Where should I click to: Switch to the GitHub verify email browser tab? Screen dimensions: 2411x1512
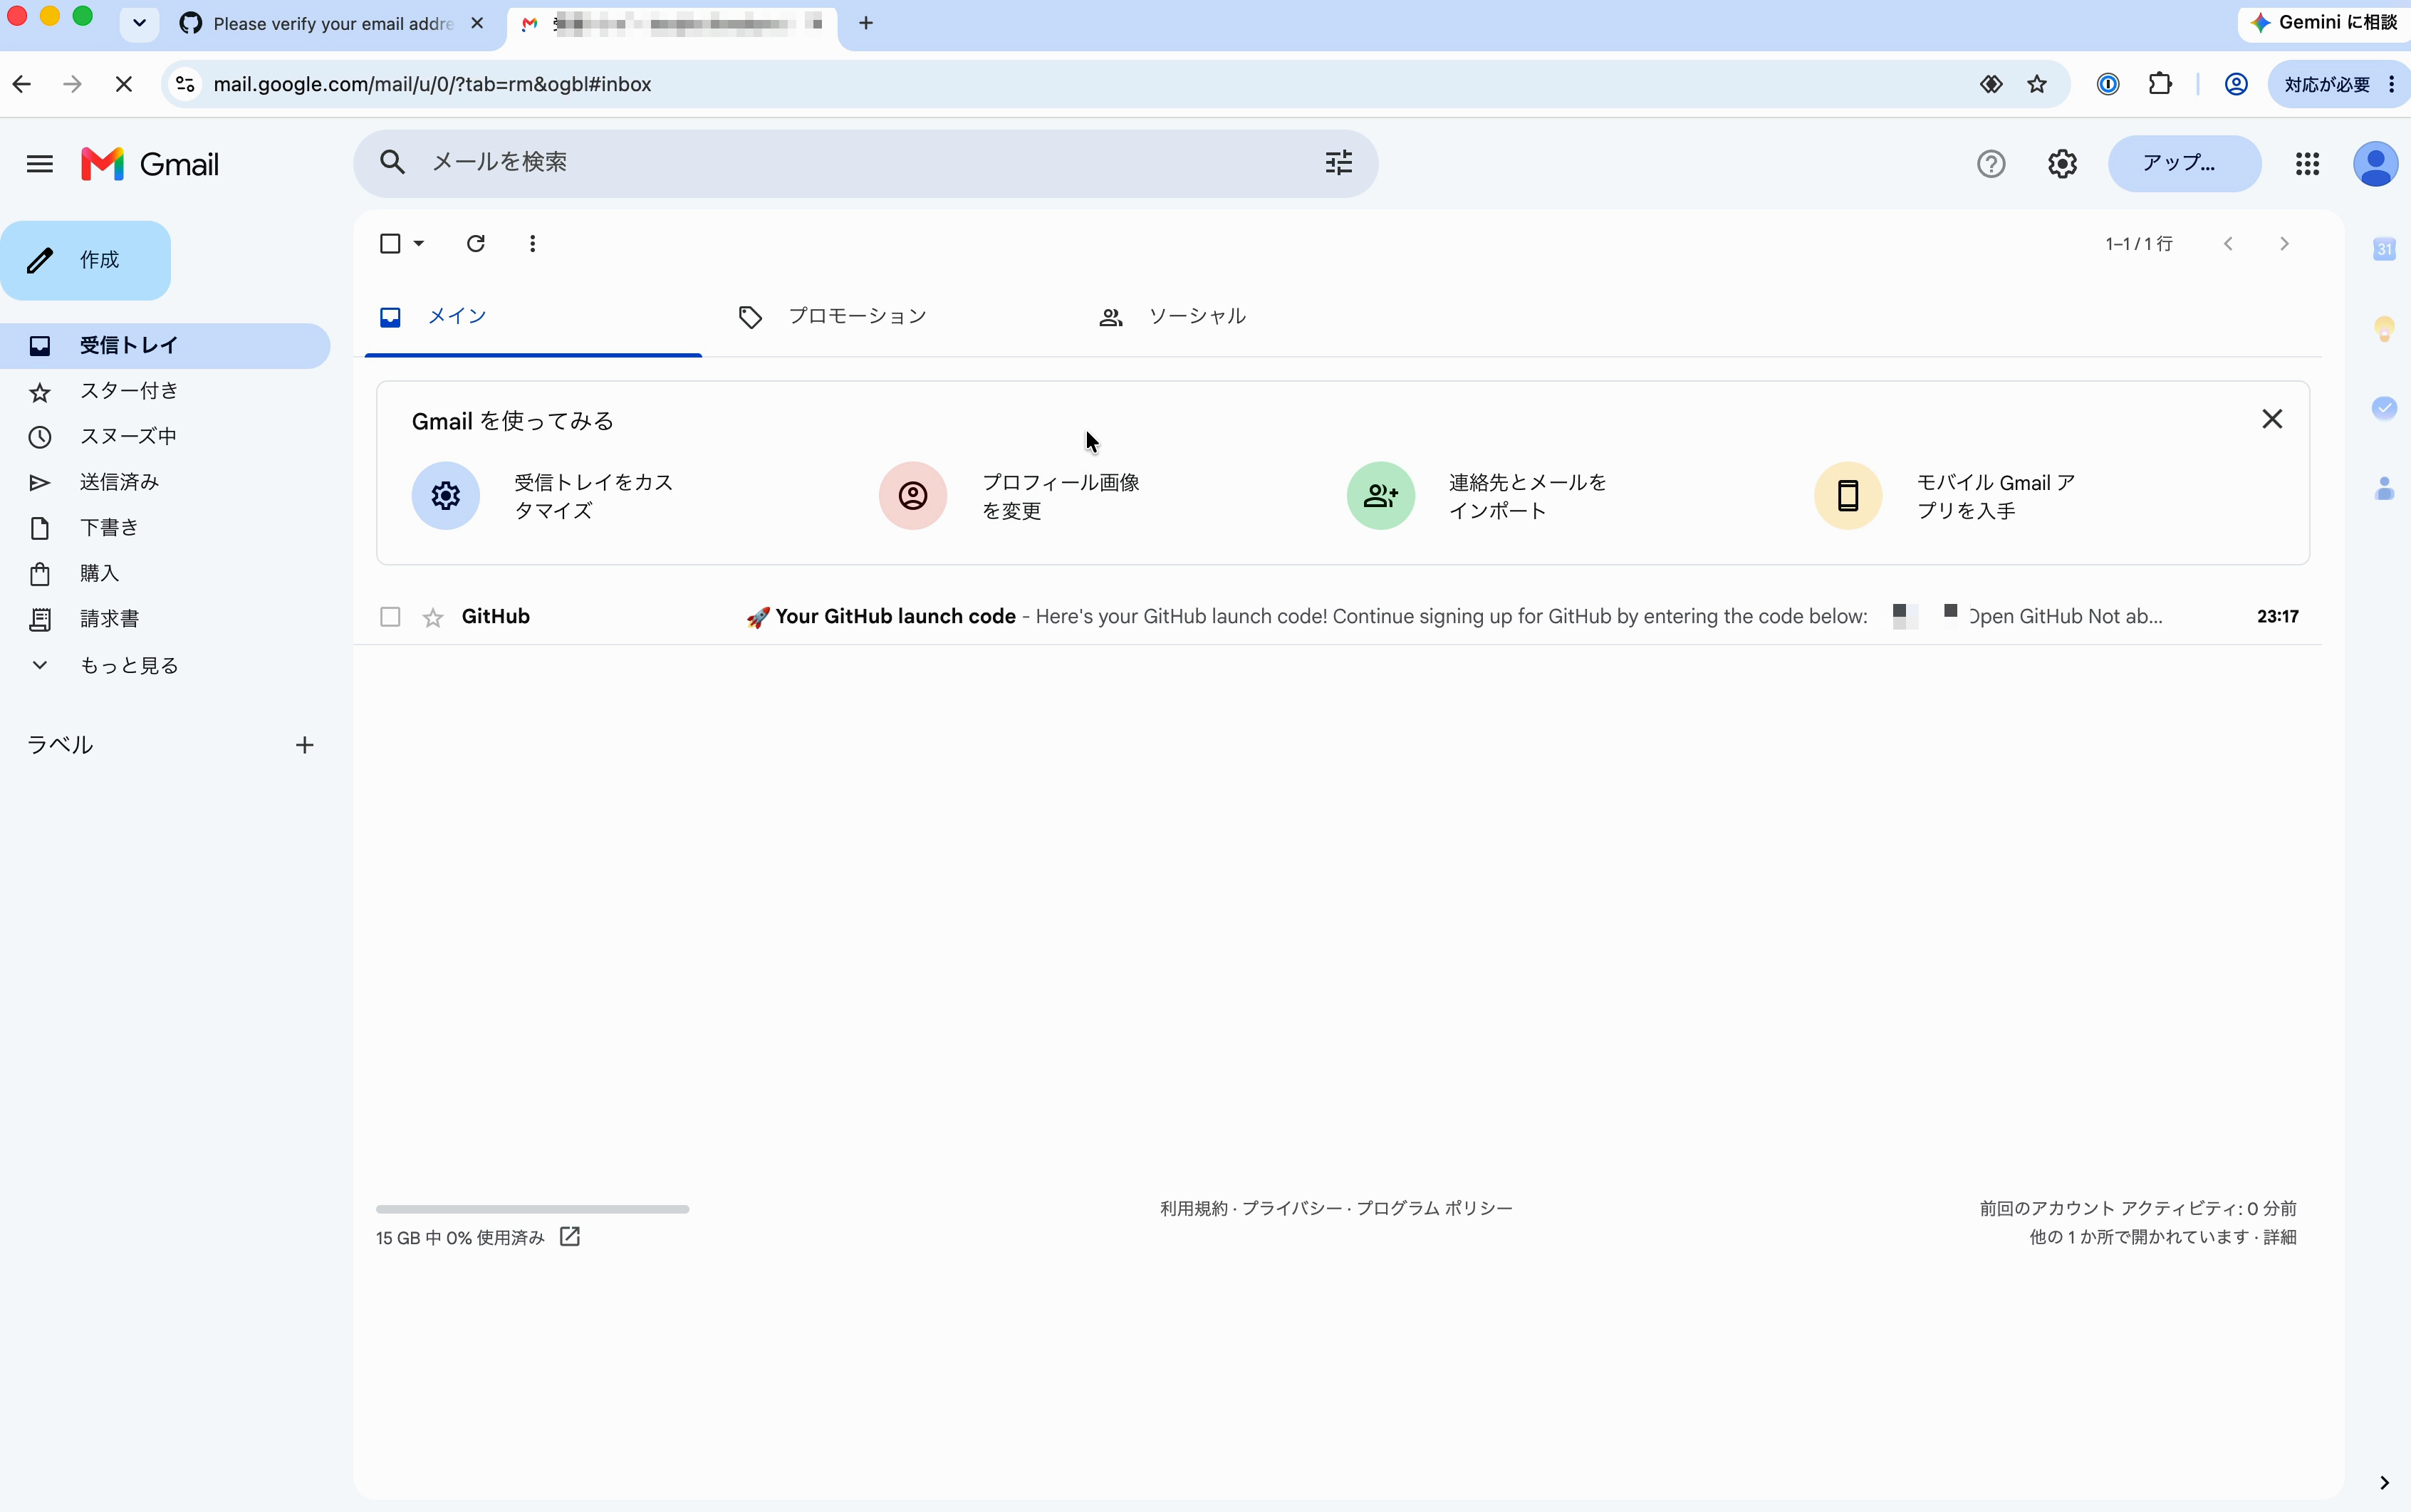point(333,23)
